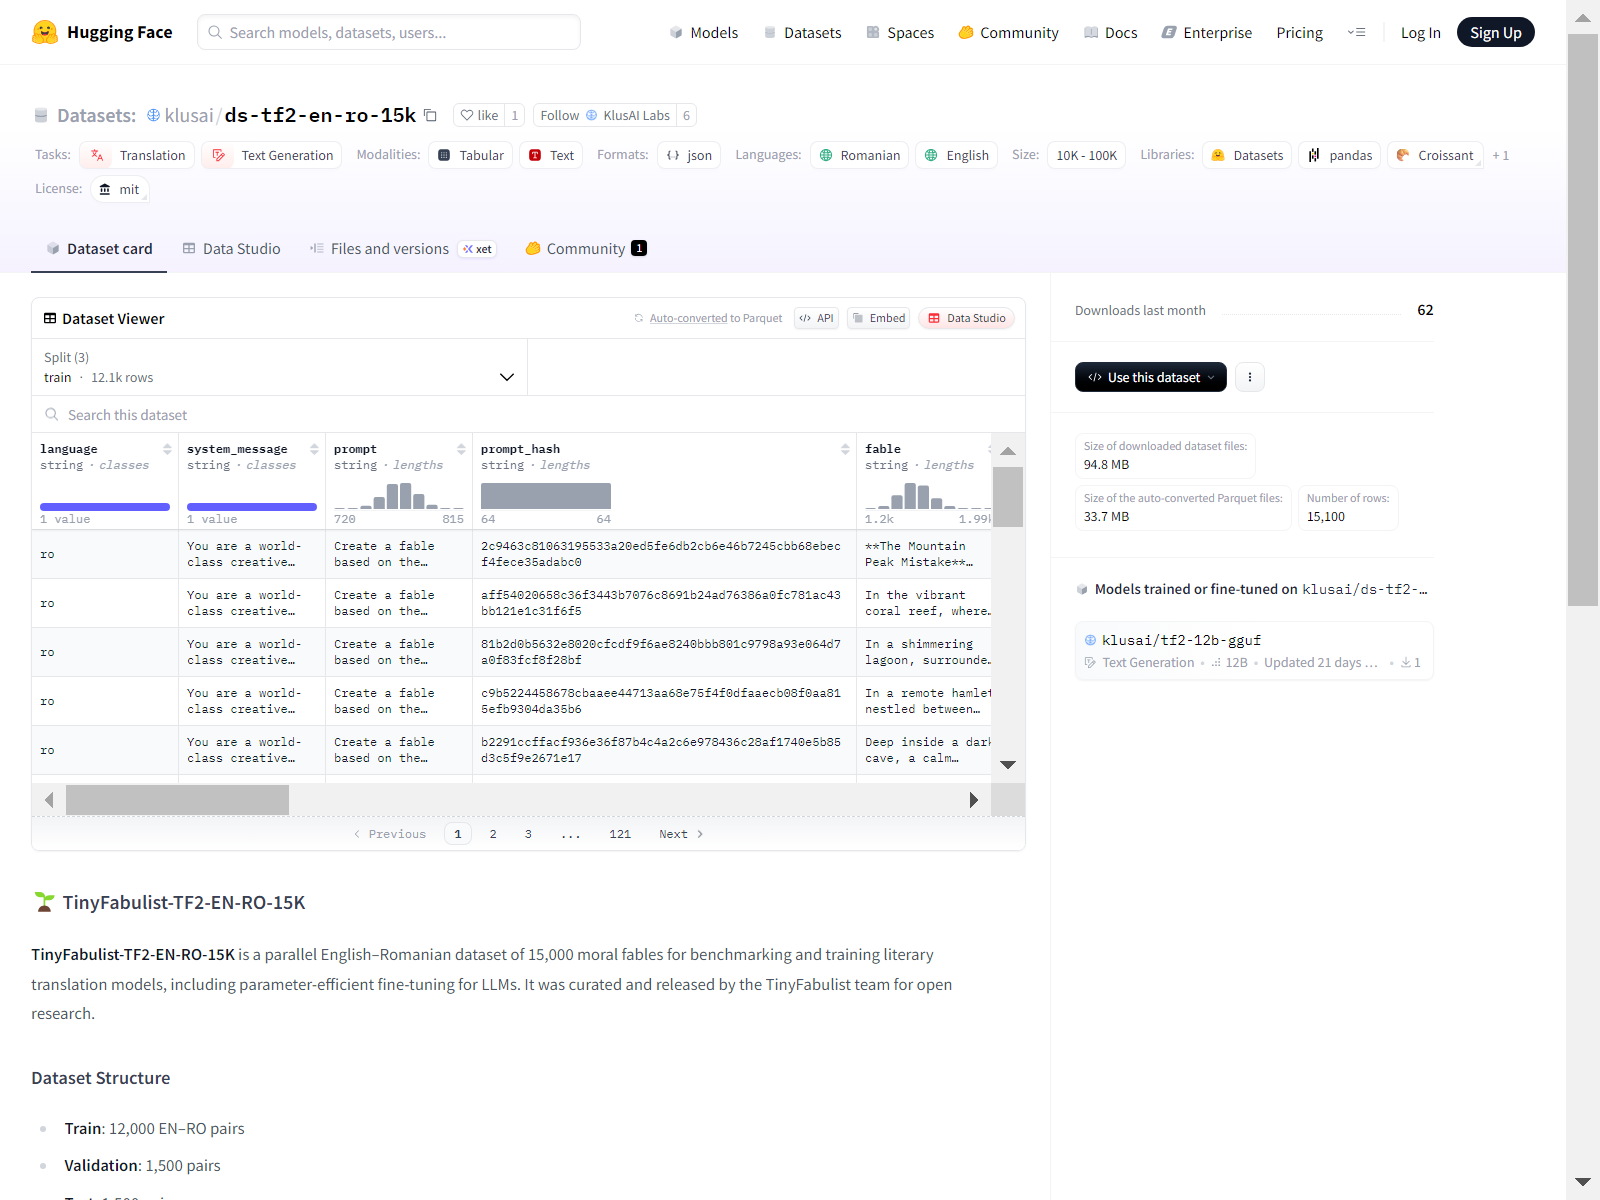
Task: Click the API button in Dataset Viewer
Action: point(816,318)
